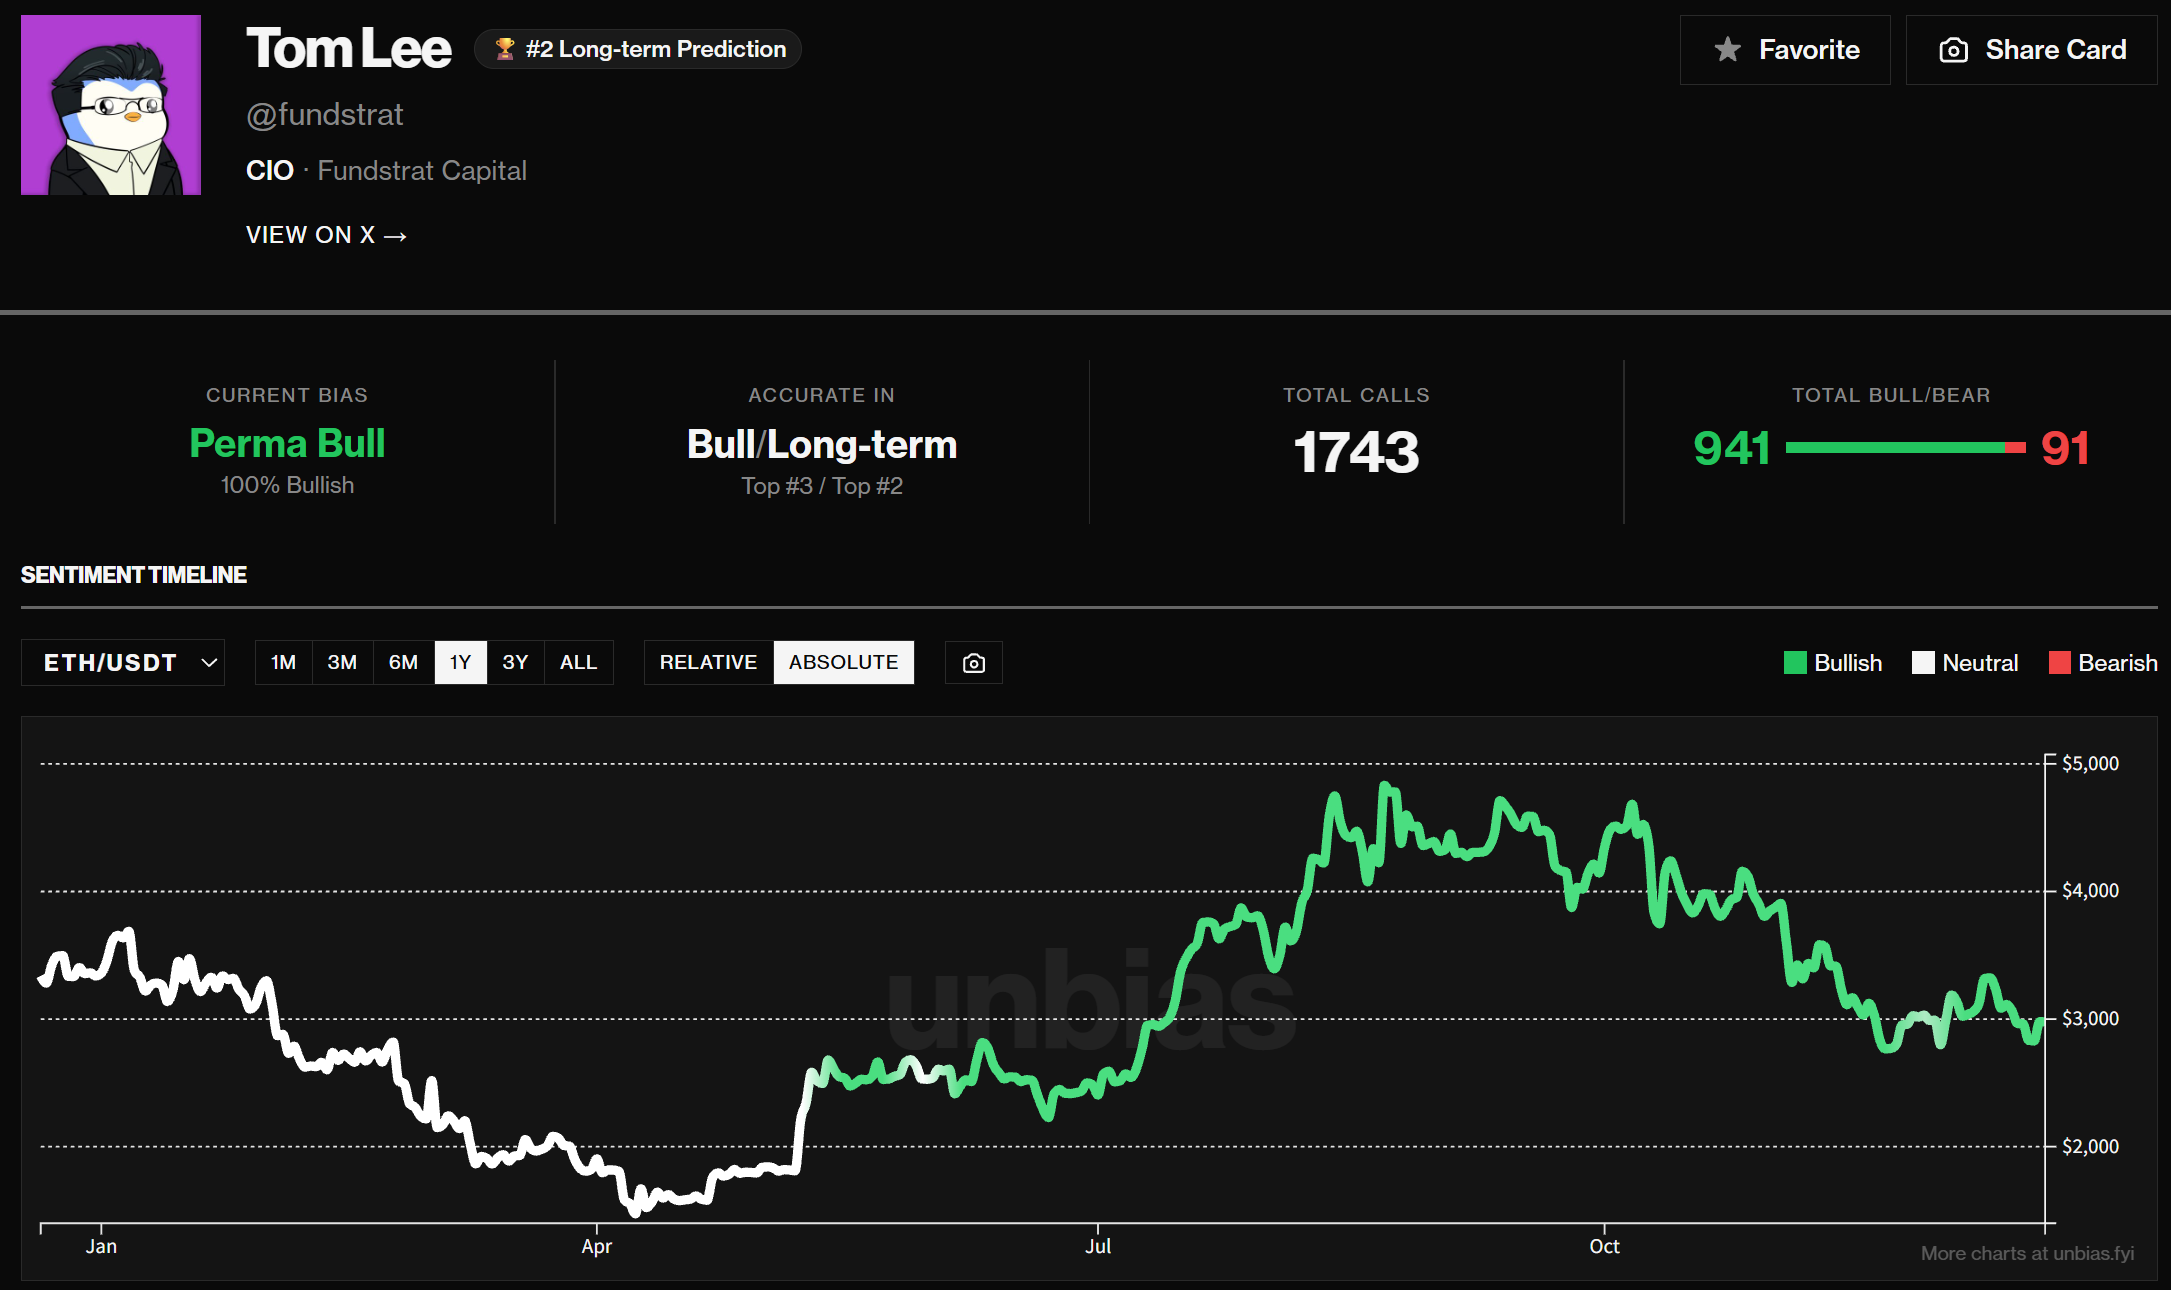Show ALL time range data
Screen dimensions: 2171x1290
tap(578, 663)
